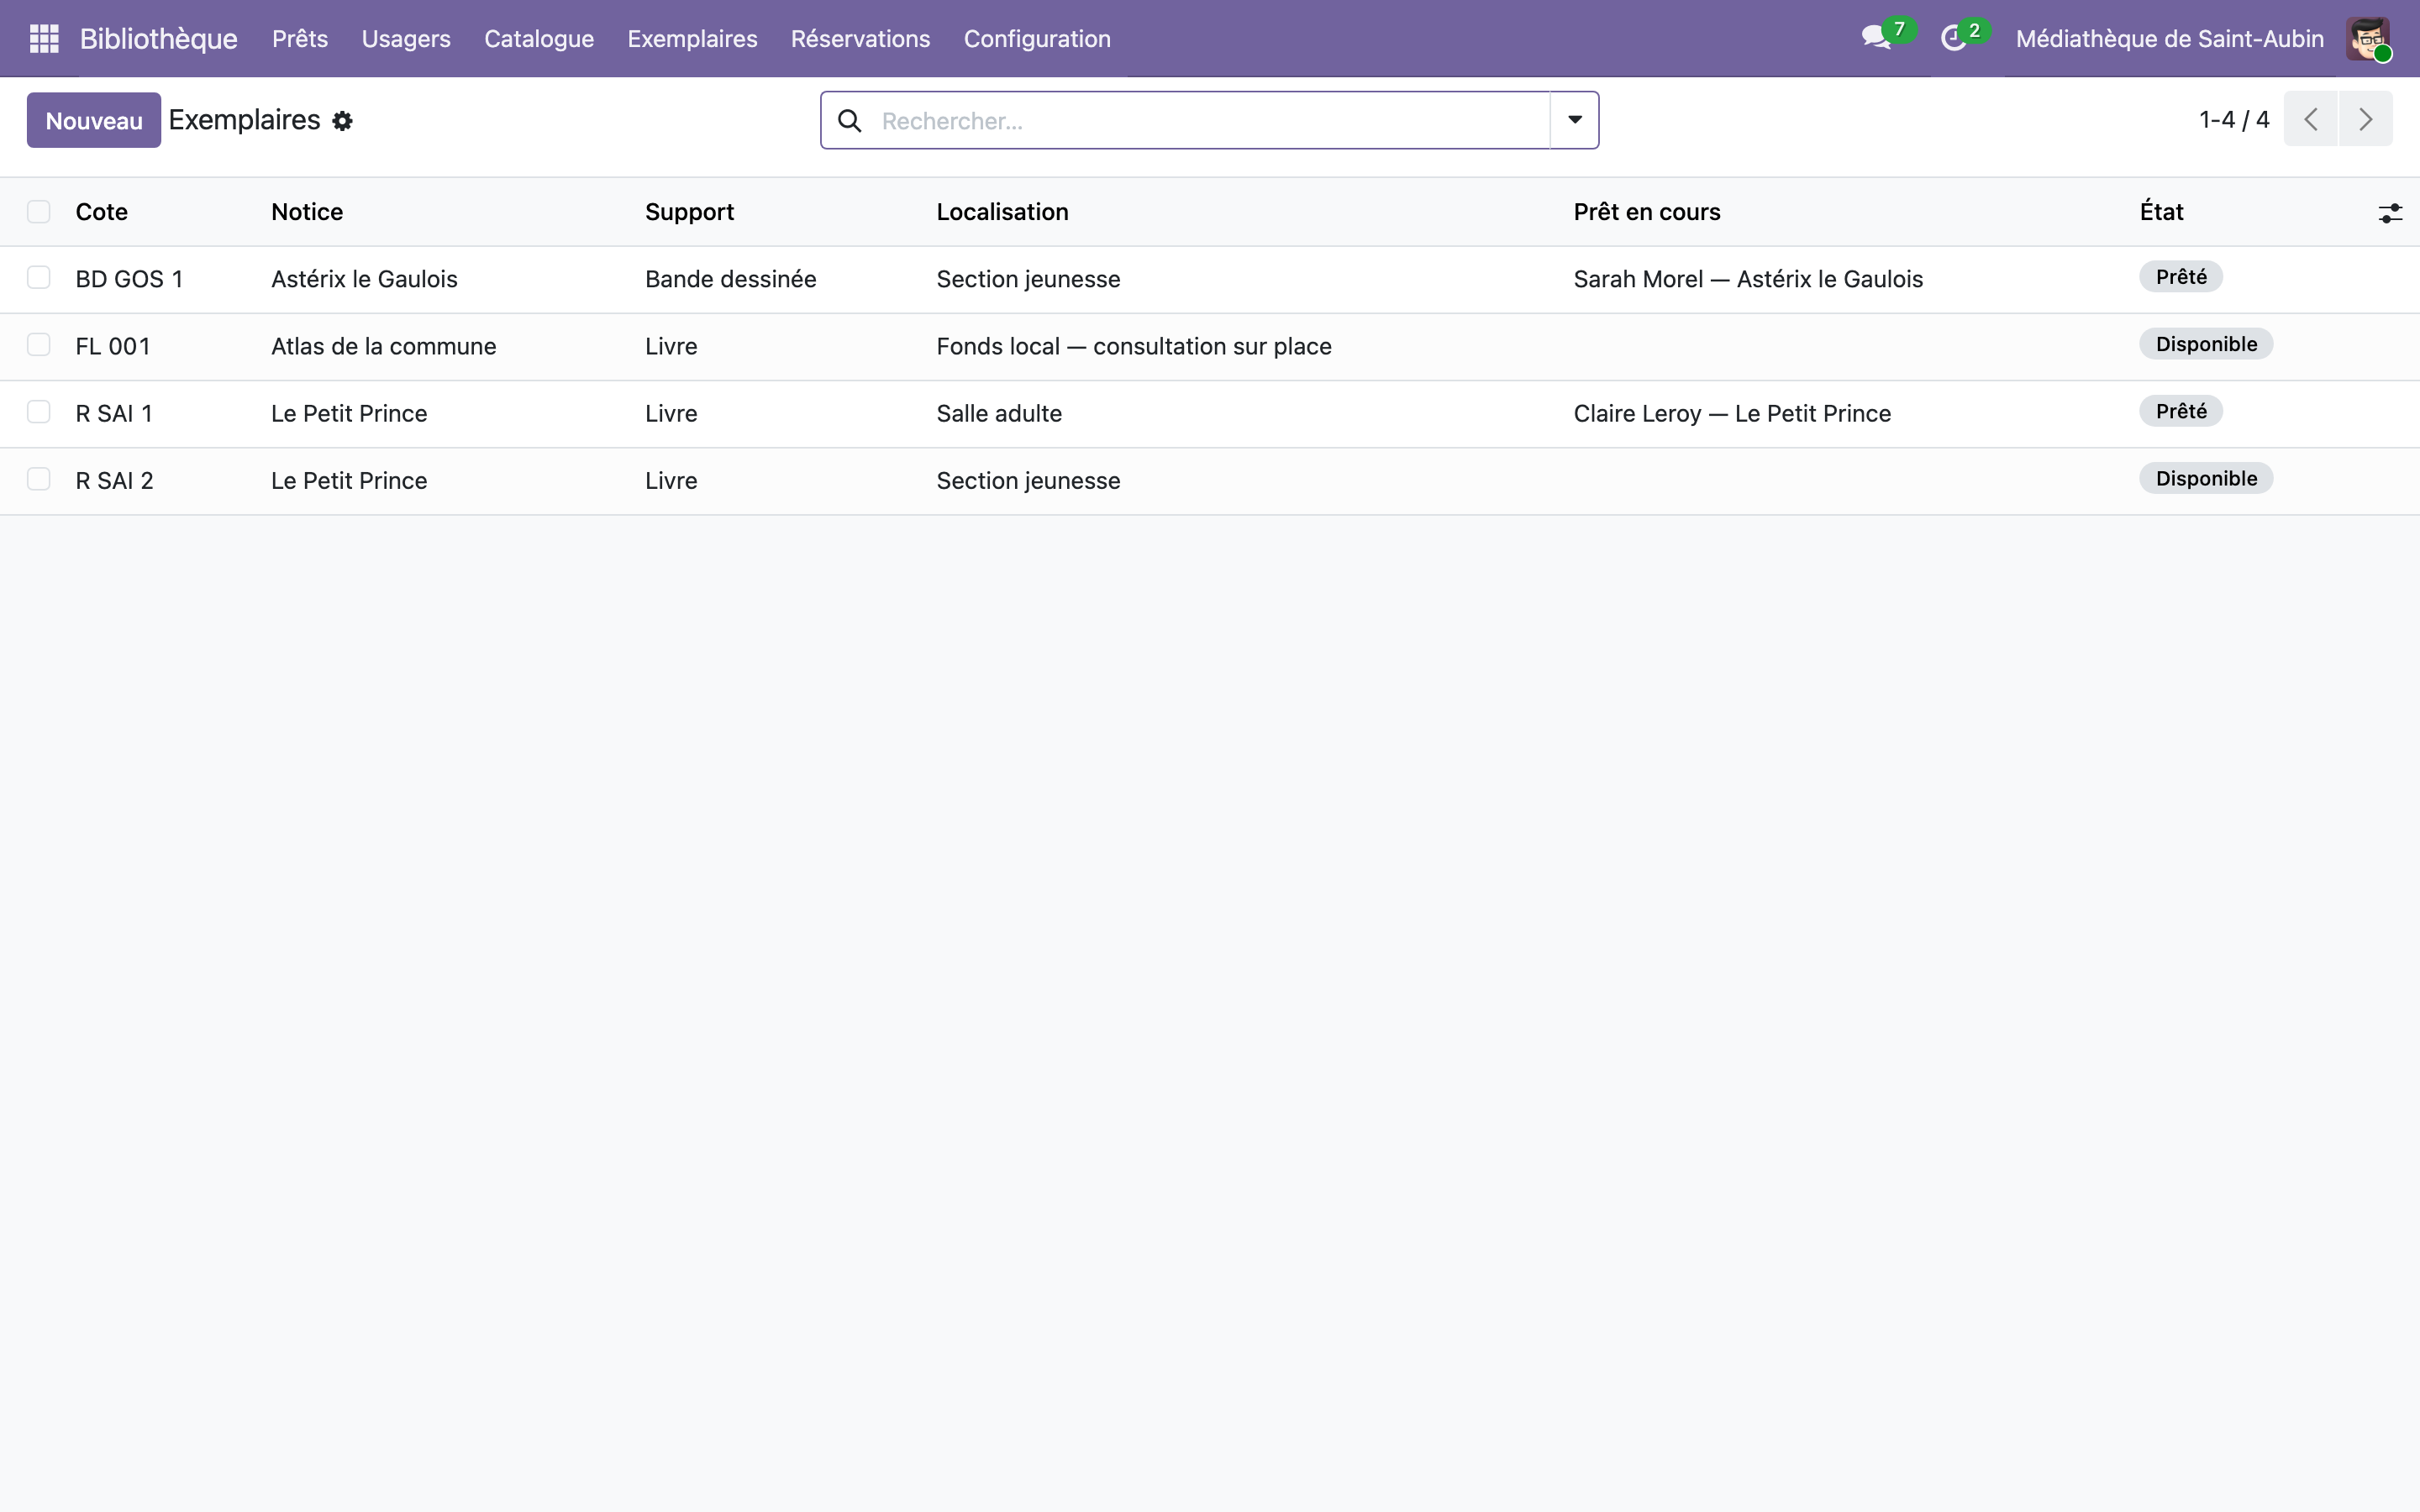The height and width of the screenshot is (1512, 2420).
Task: Open the Catalogue menu
Action: tap(539, 39)
